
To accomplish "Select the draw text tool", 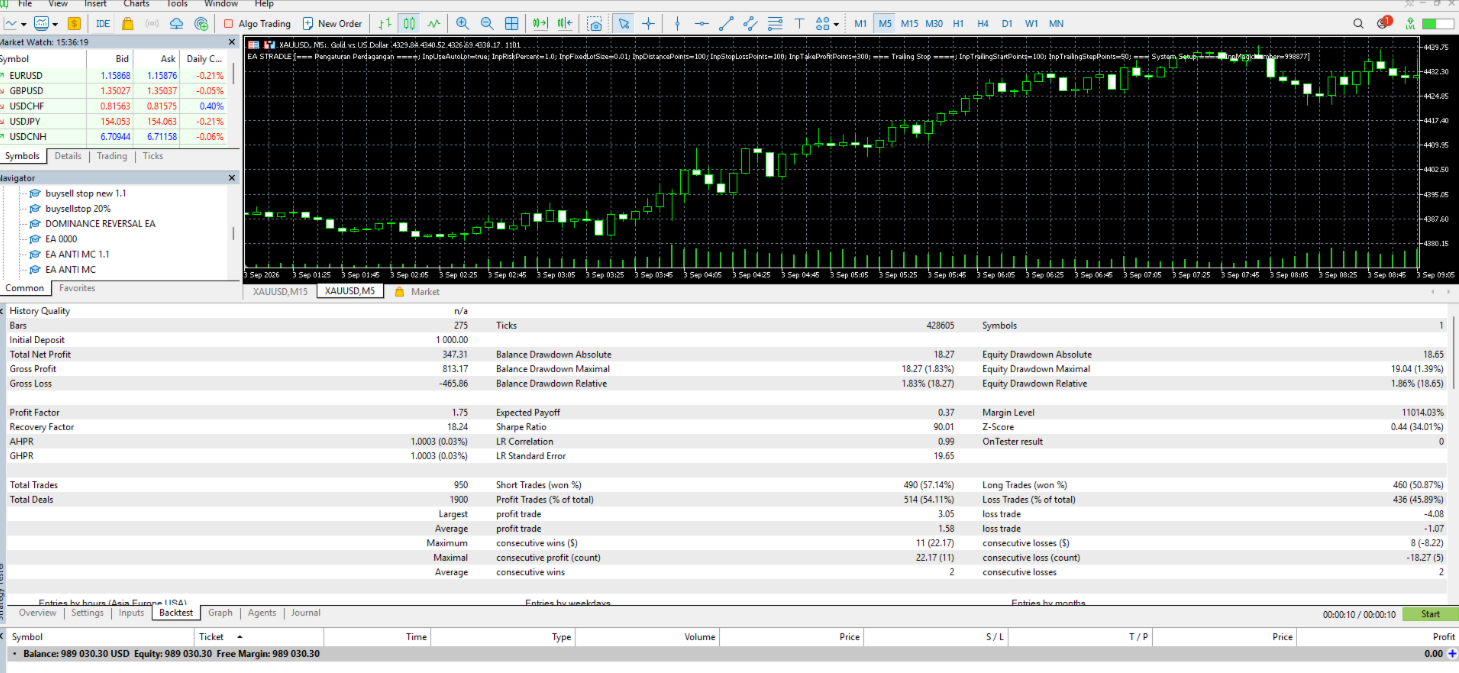I will click(x=799, y=23).
